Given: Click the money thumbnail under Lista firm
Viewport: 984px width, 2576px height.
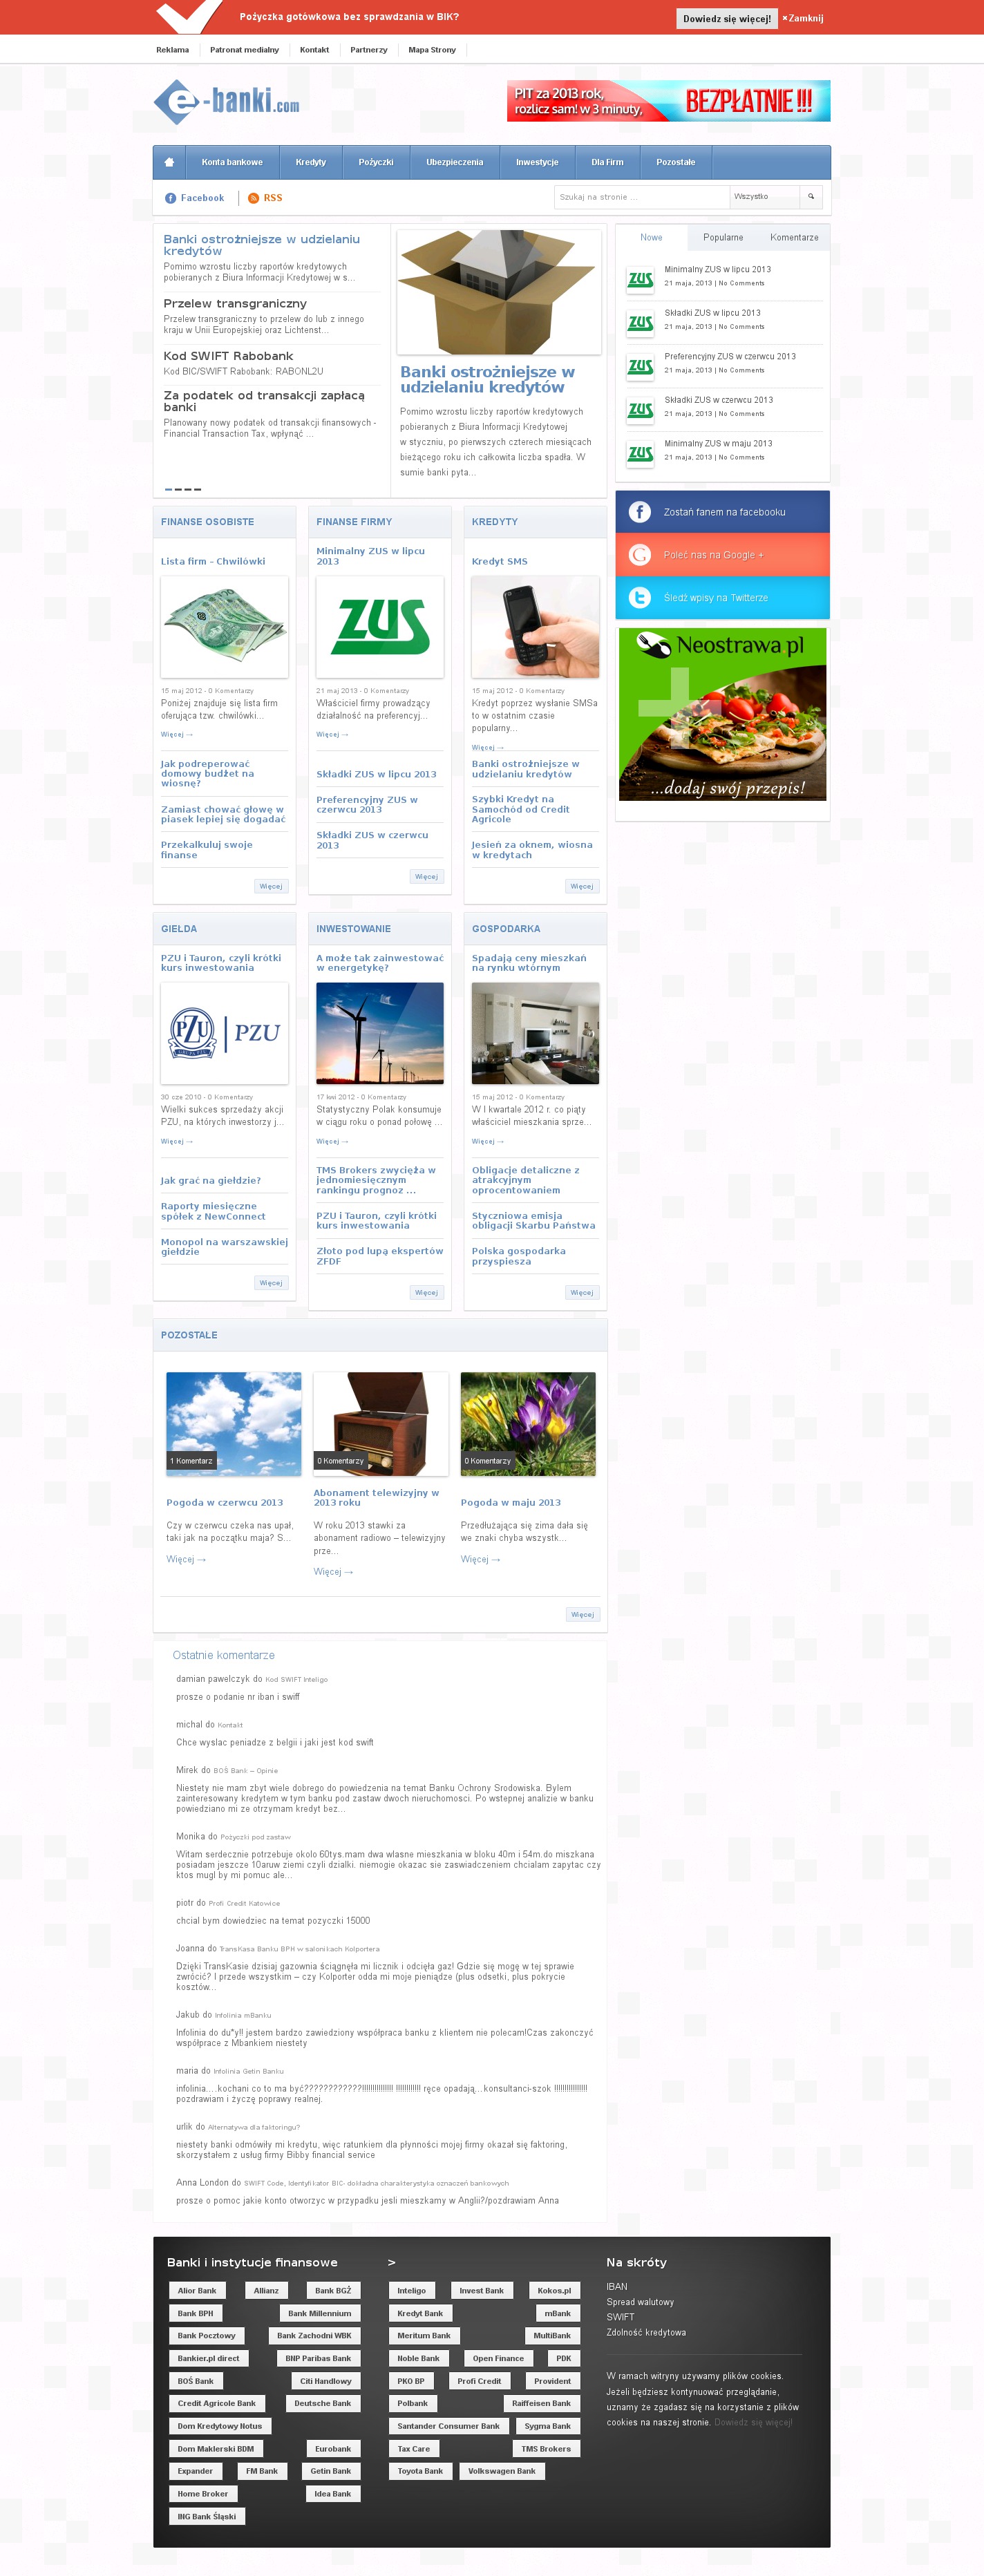Looking at the screenshot, I should [x=225, y=627].
